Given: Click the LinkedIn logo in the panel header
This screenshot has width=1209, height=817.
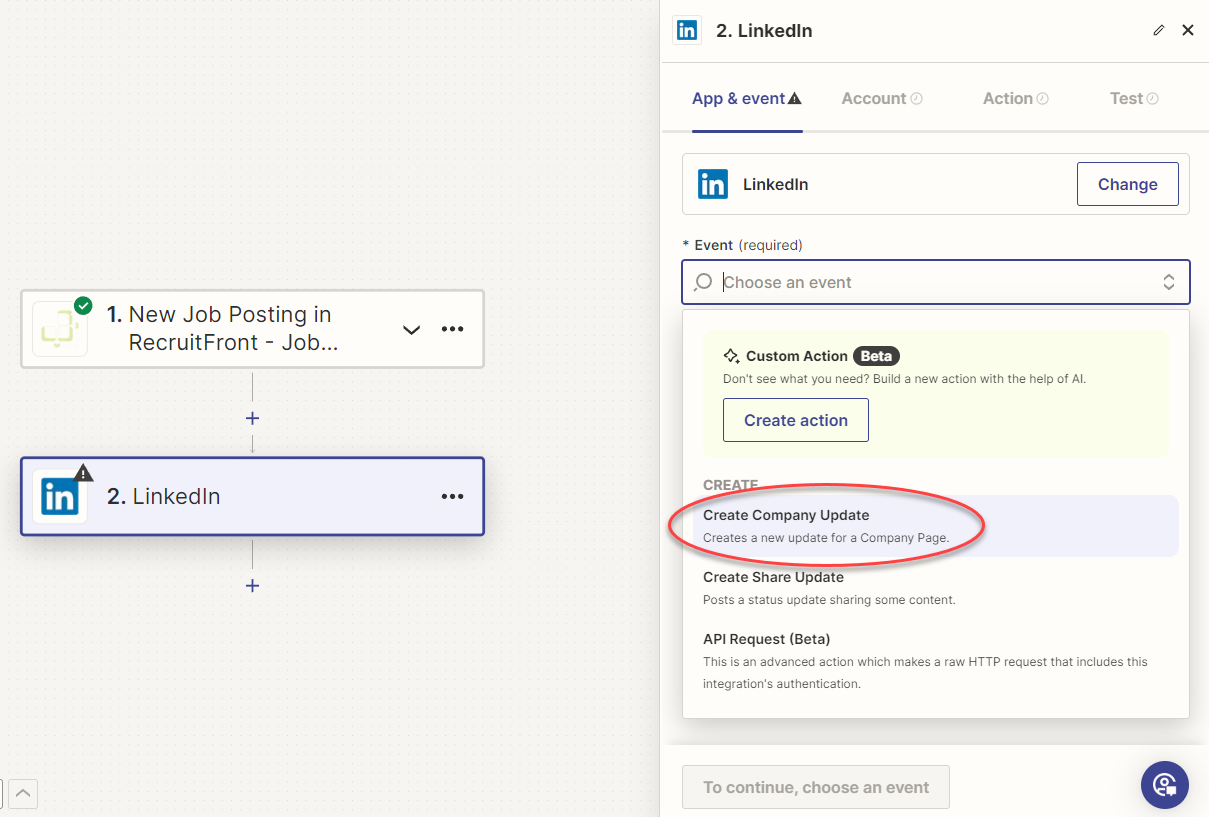Looking at the screenshot, I should [687, 30].
